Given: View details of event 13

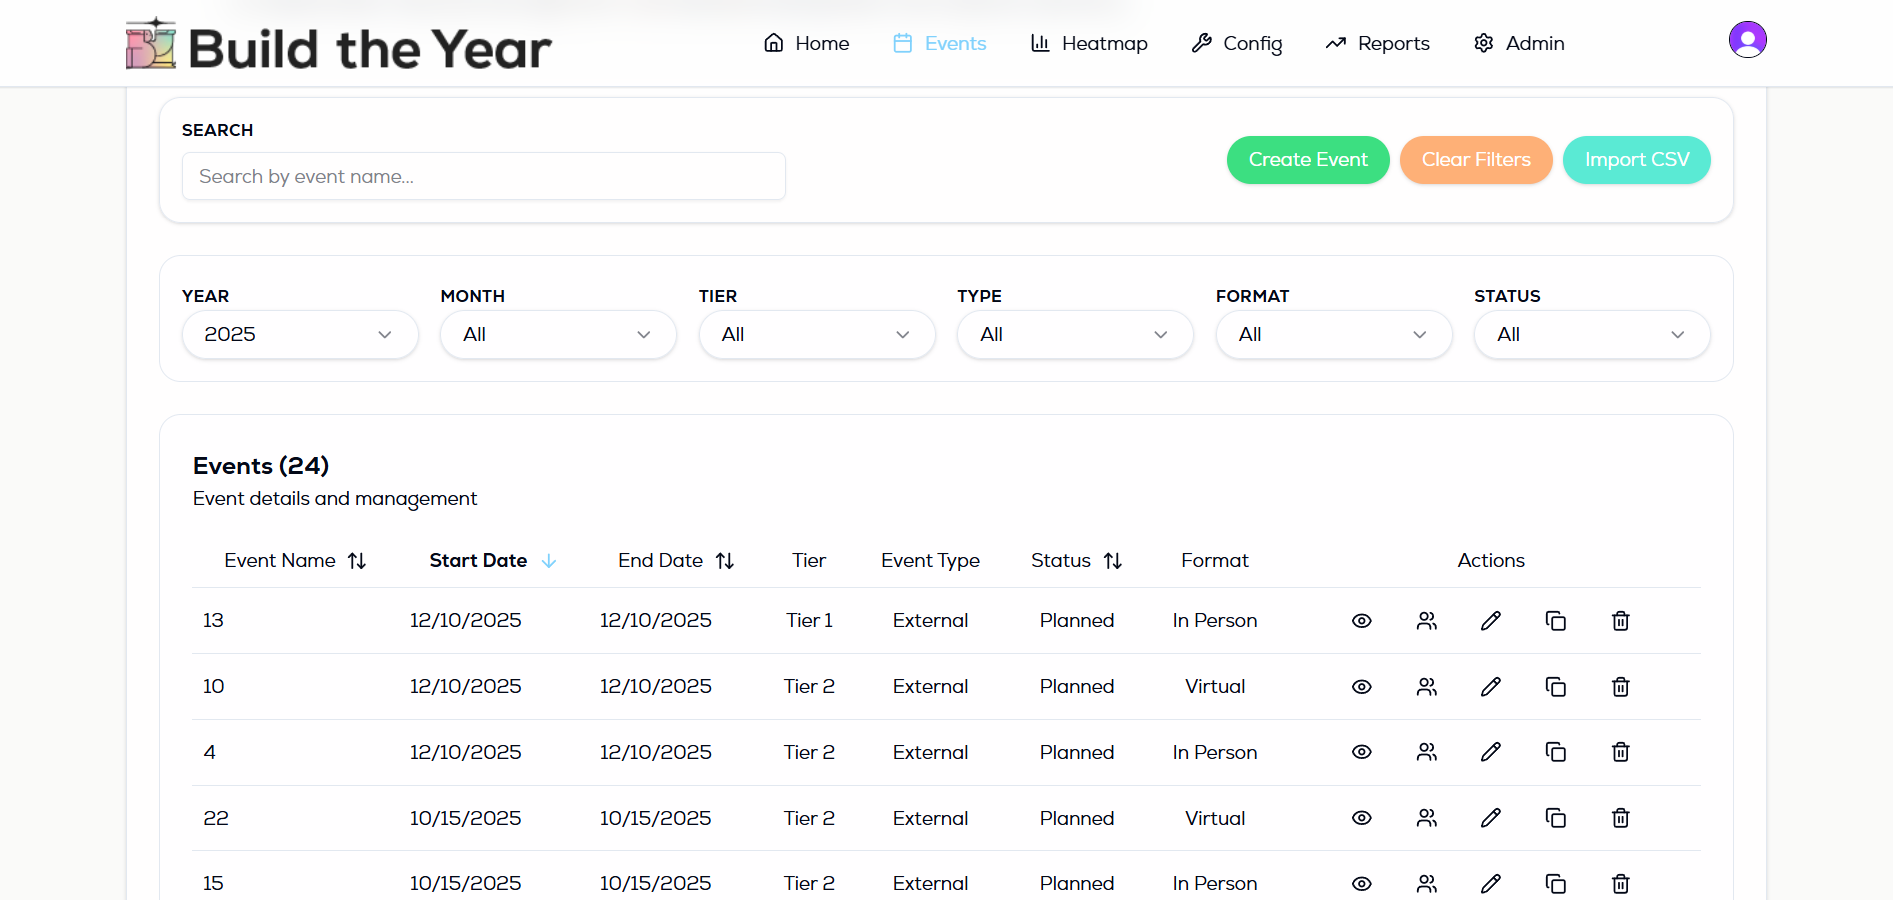Looking at the screenshot, I should pyautogui.click(x=1361, y=621).
